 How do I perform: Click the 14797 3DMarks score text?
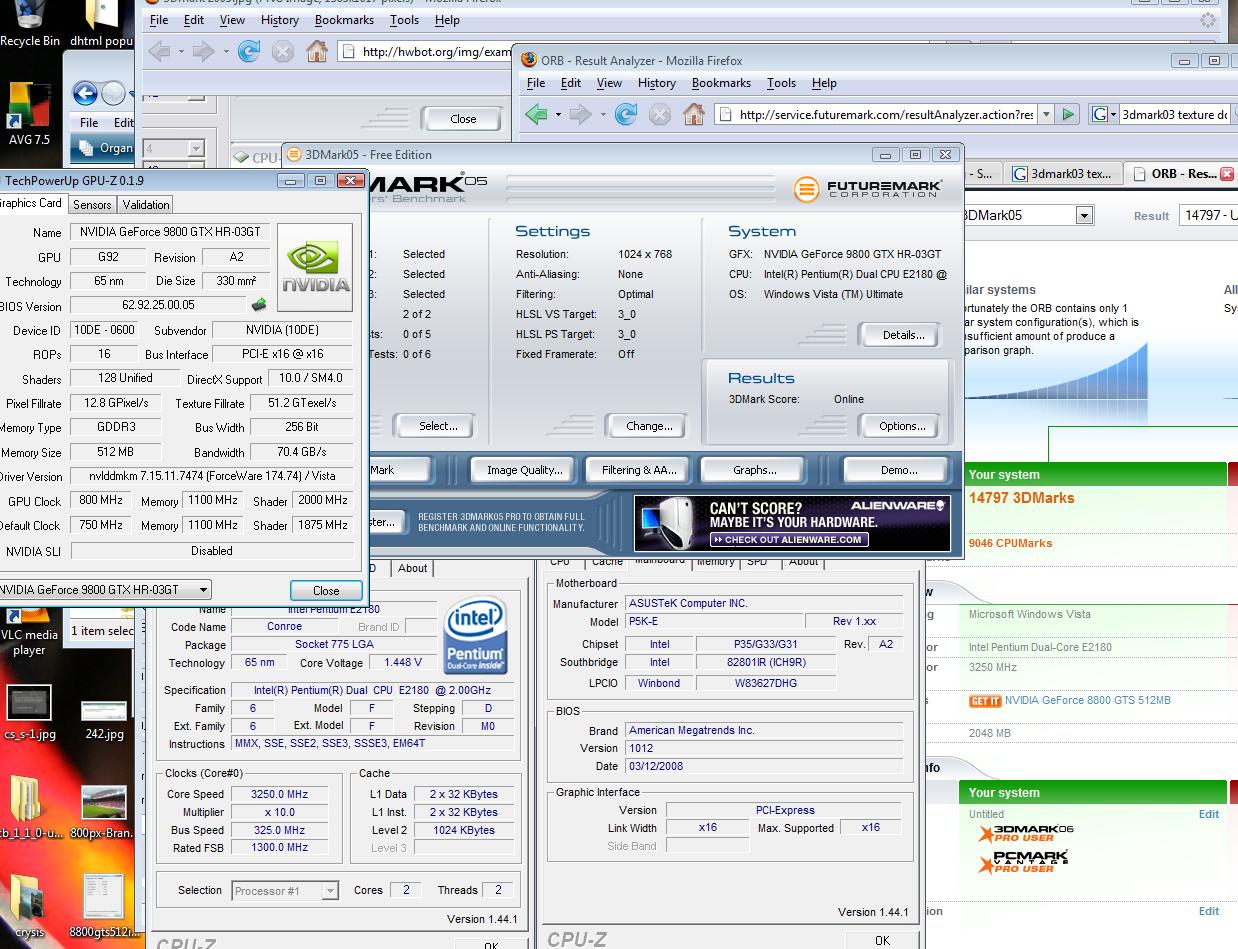tap(1021, 498)
